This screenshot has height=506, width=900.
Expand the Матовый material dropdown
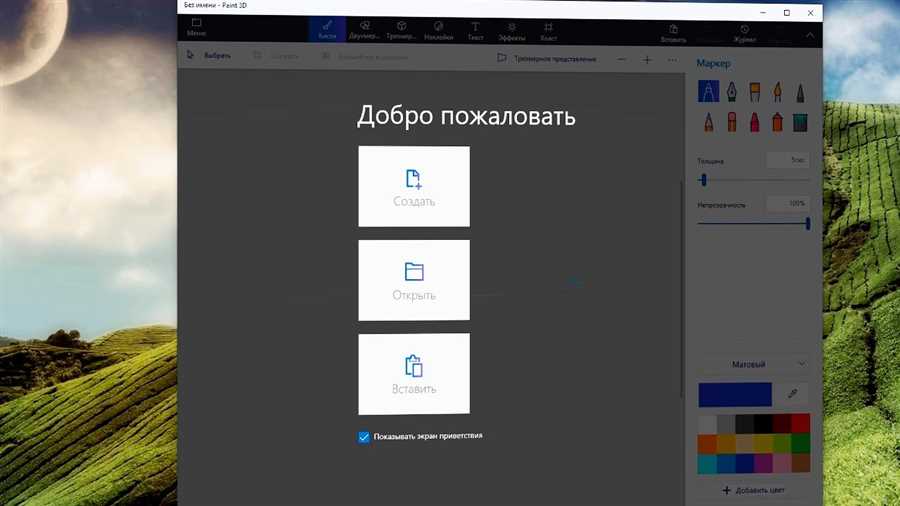(753, 364)
